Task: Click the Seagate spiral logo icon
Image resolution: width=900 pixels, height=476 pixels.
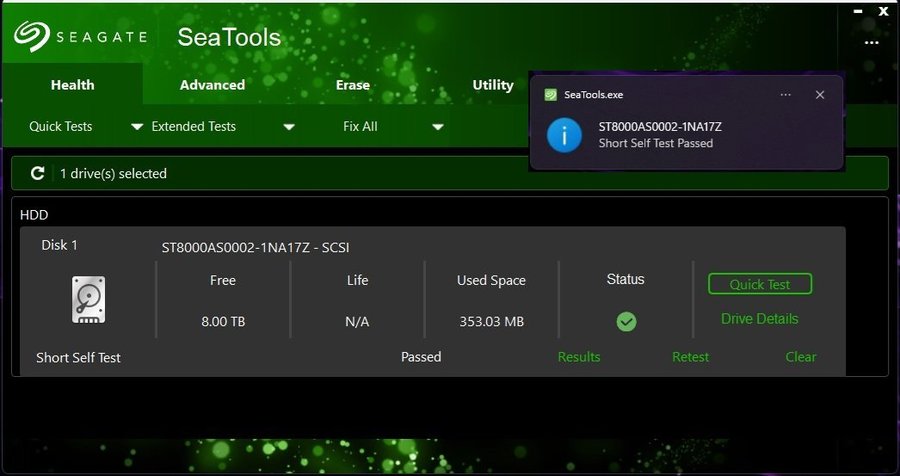Action: pos(33,37)
